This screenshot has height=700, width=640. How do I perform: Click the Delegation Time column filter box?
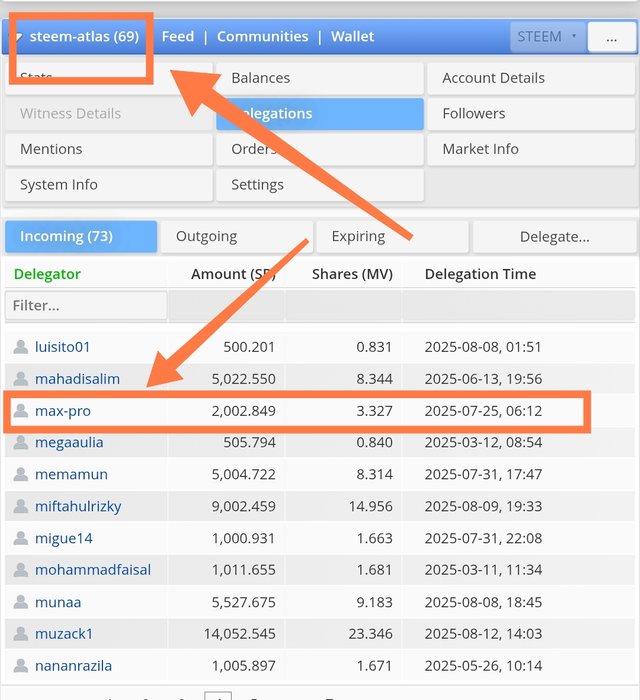519,305
